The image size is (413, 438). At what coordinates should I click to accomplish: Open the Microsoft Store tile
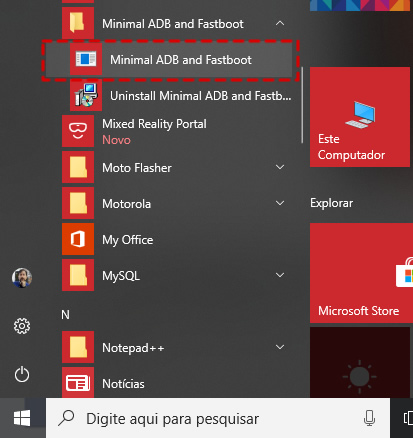pos(361,273)
